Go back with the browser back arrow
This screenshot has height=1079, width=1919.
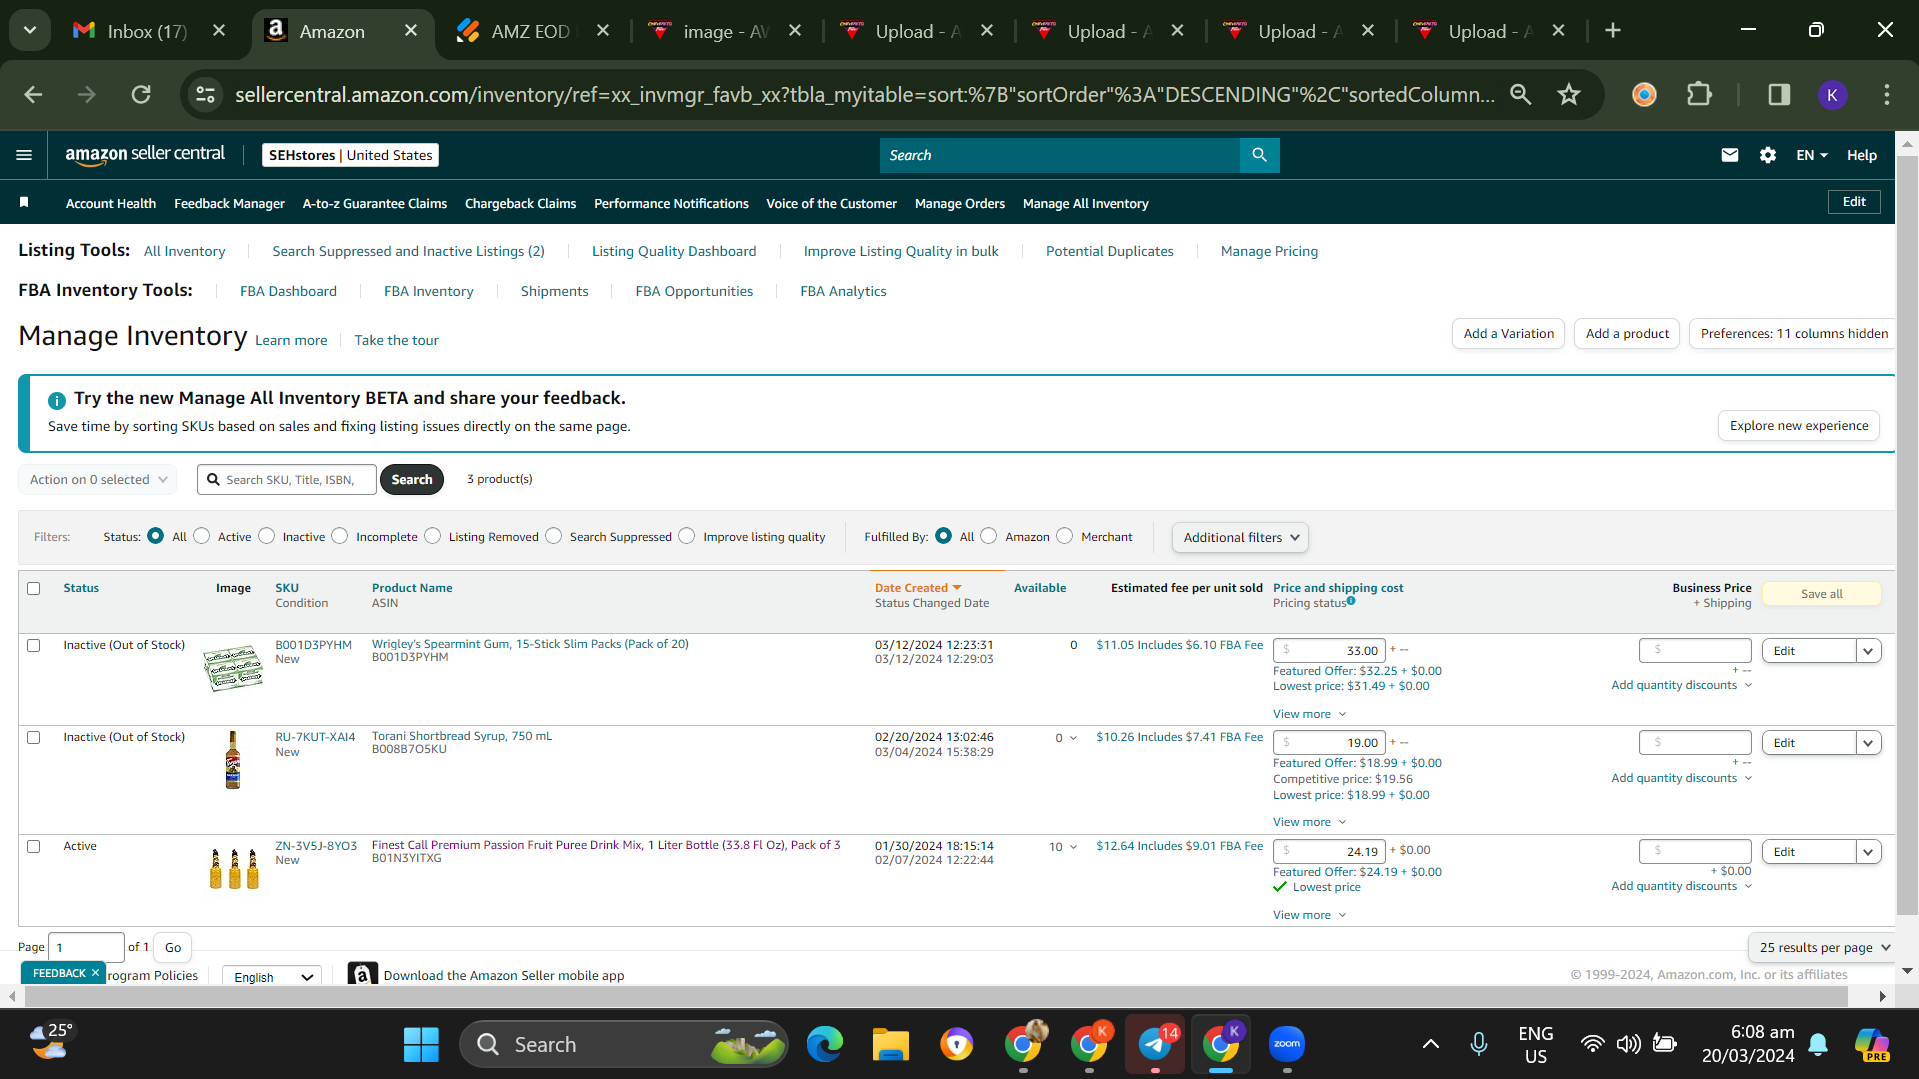[33, 95]
